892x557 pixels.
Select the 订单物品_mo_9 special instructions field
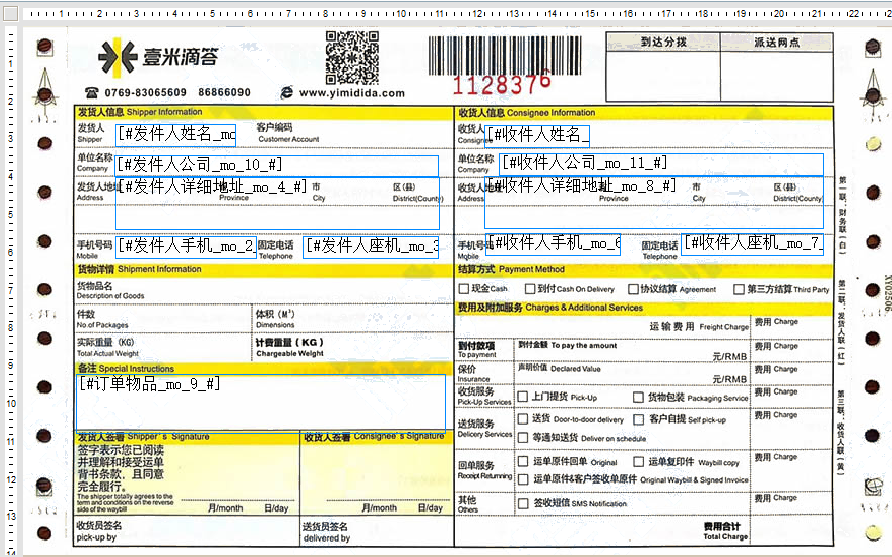click(261, 403)
